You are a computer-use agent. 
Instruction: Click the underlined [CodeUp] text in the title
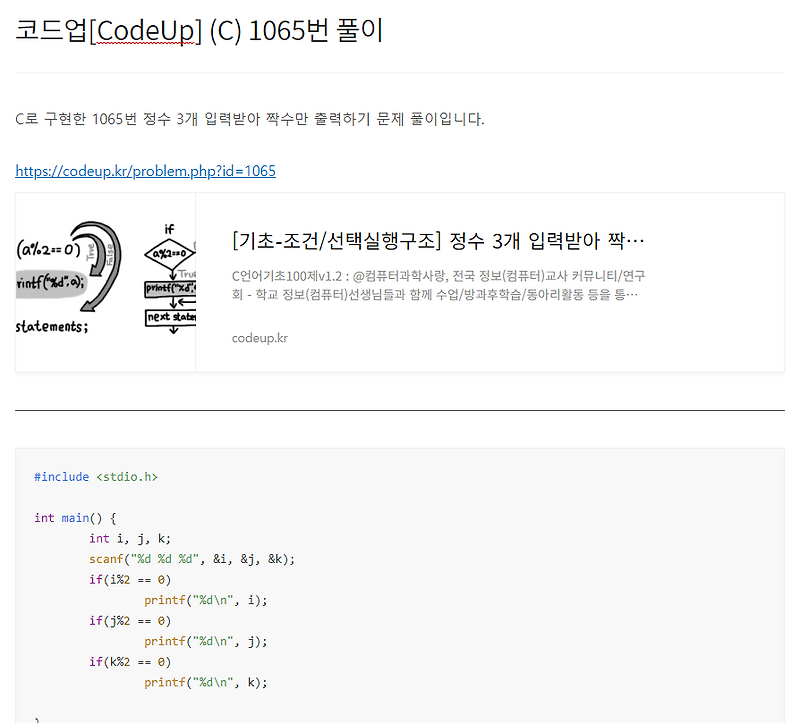point(145,32)
